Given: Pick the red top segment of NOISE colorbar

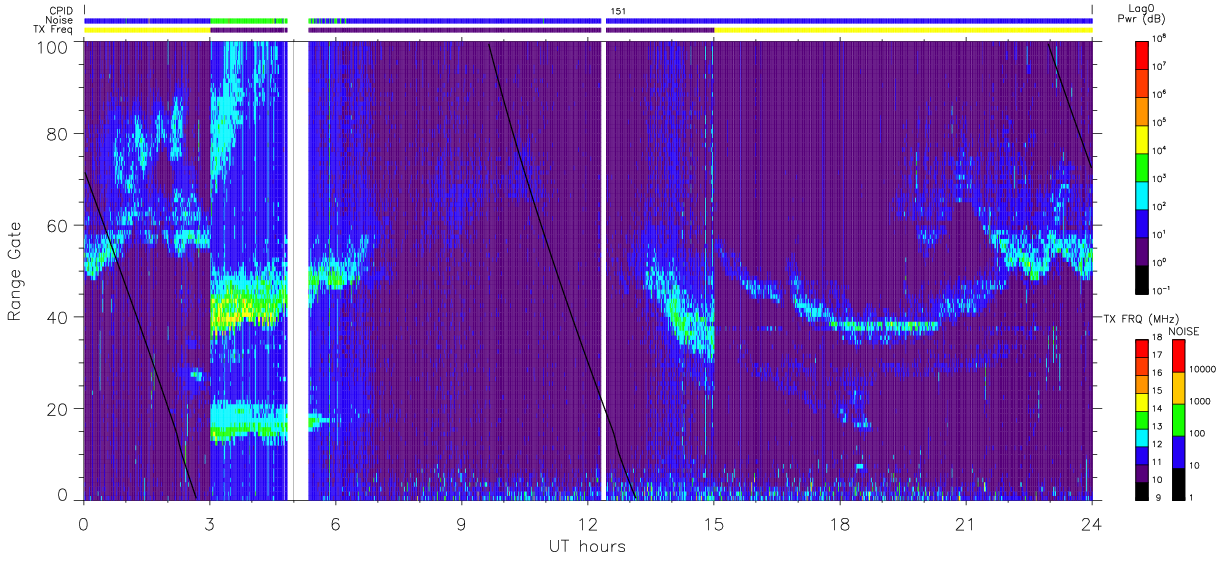Looking at the screenshot, I should [1177, 356].
